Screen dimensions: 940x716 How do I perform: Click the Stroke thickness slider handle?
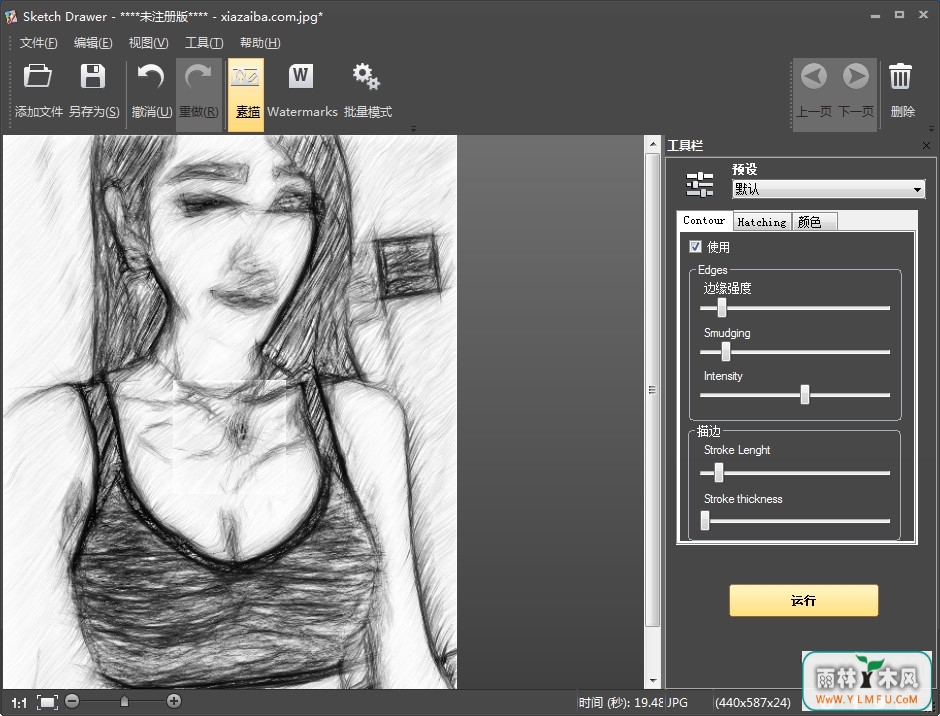pyautogui.click(x=705, y=521)
